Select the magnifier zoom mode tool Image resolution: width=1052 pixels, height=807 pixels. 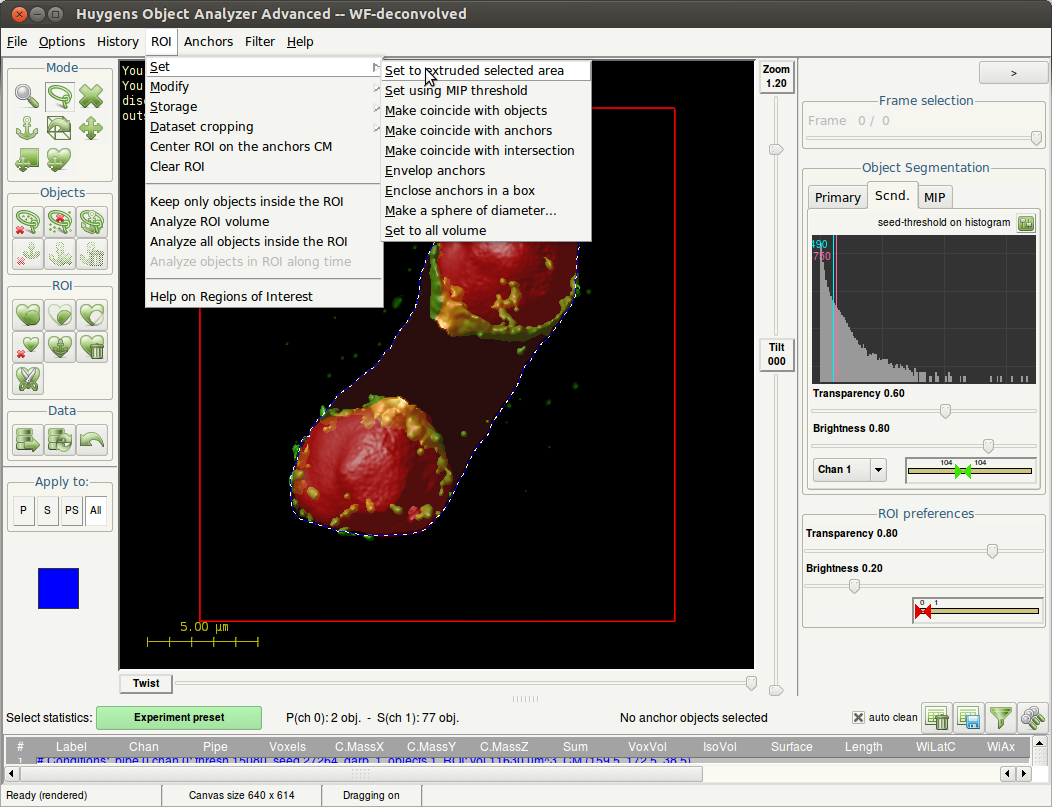point(28,96)
